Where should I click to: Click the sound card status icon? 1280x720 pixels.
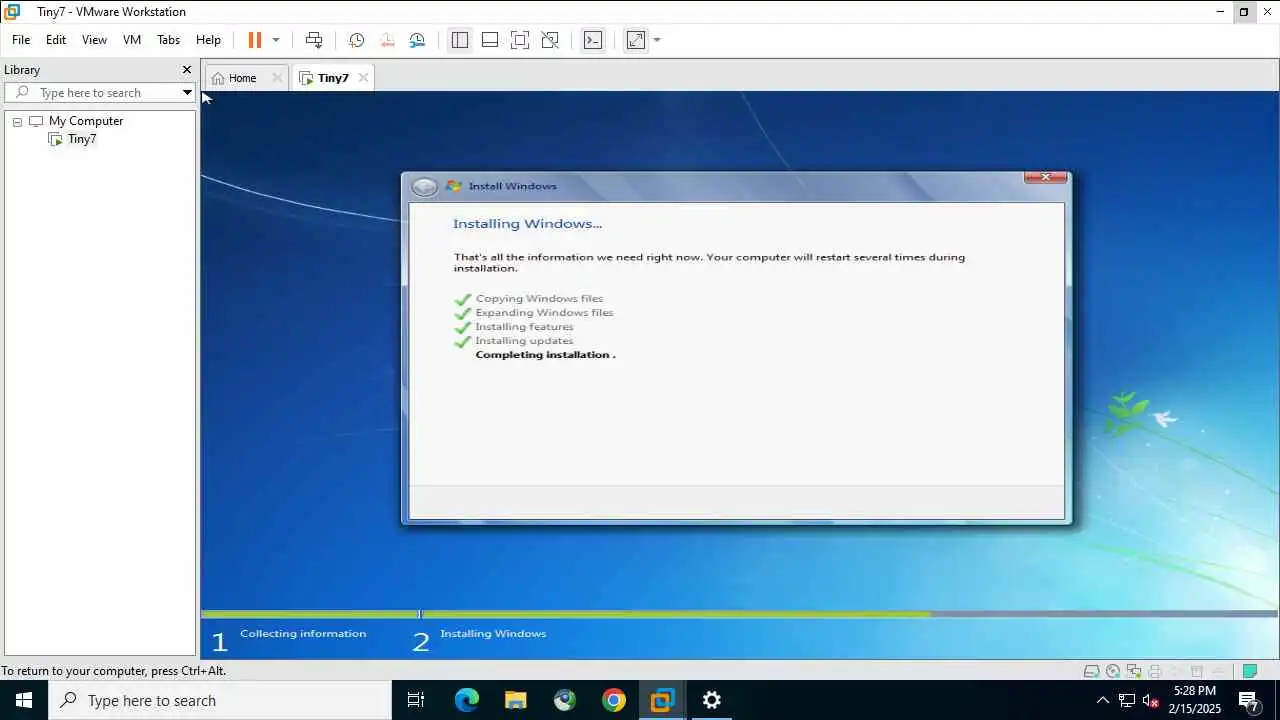(x=1175, y=671)
